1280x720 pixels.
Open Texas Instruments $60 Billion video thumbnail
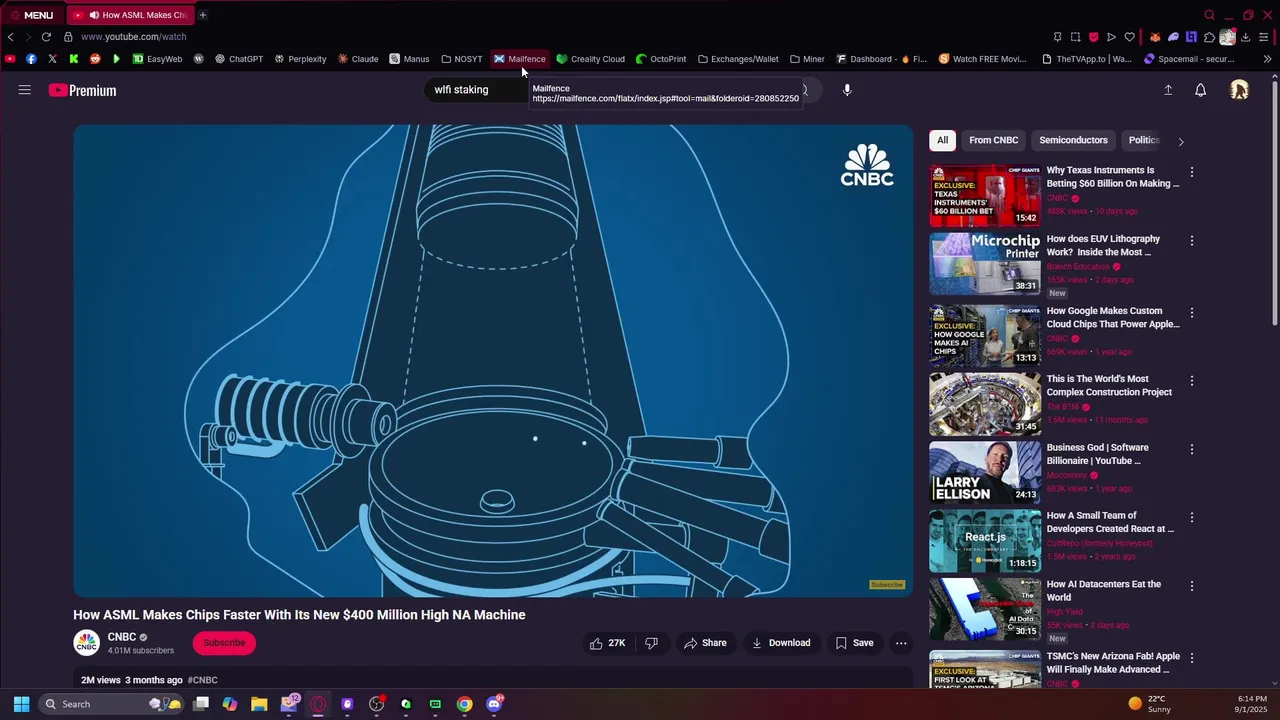point(985,196)
